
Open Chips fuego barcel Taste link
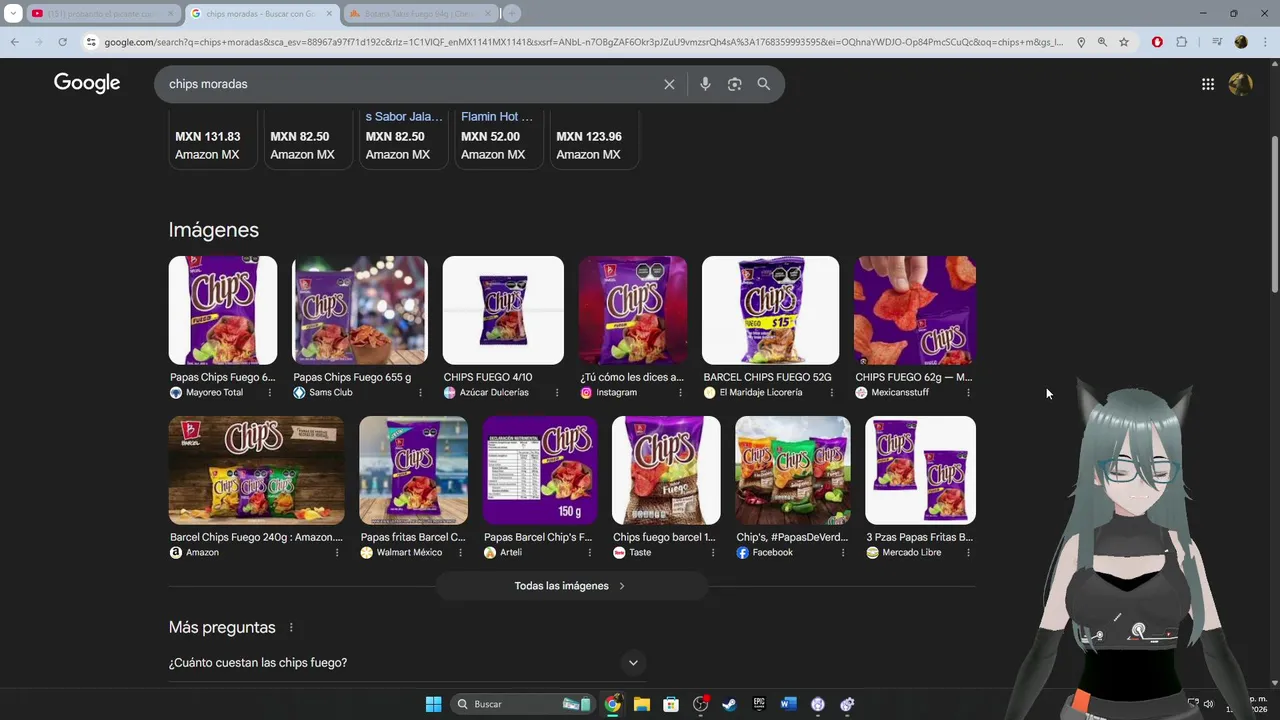664,537
